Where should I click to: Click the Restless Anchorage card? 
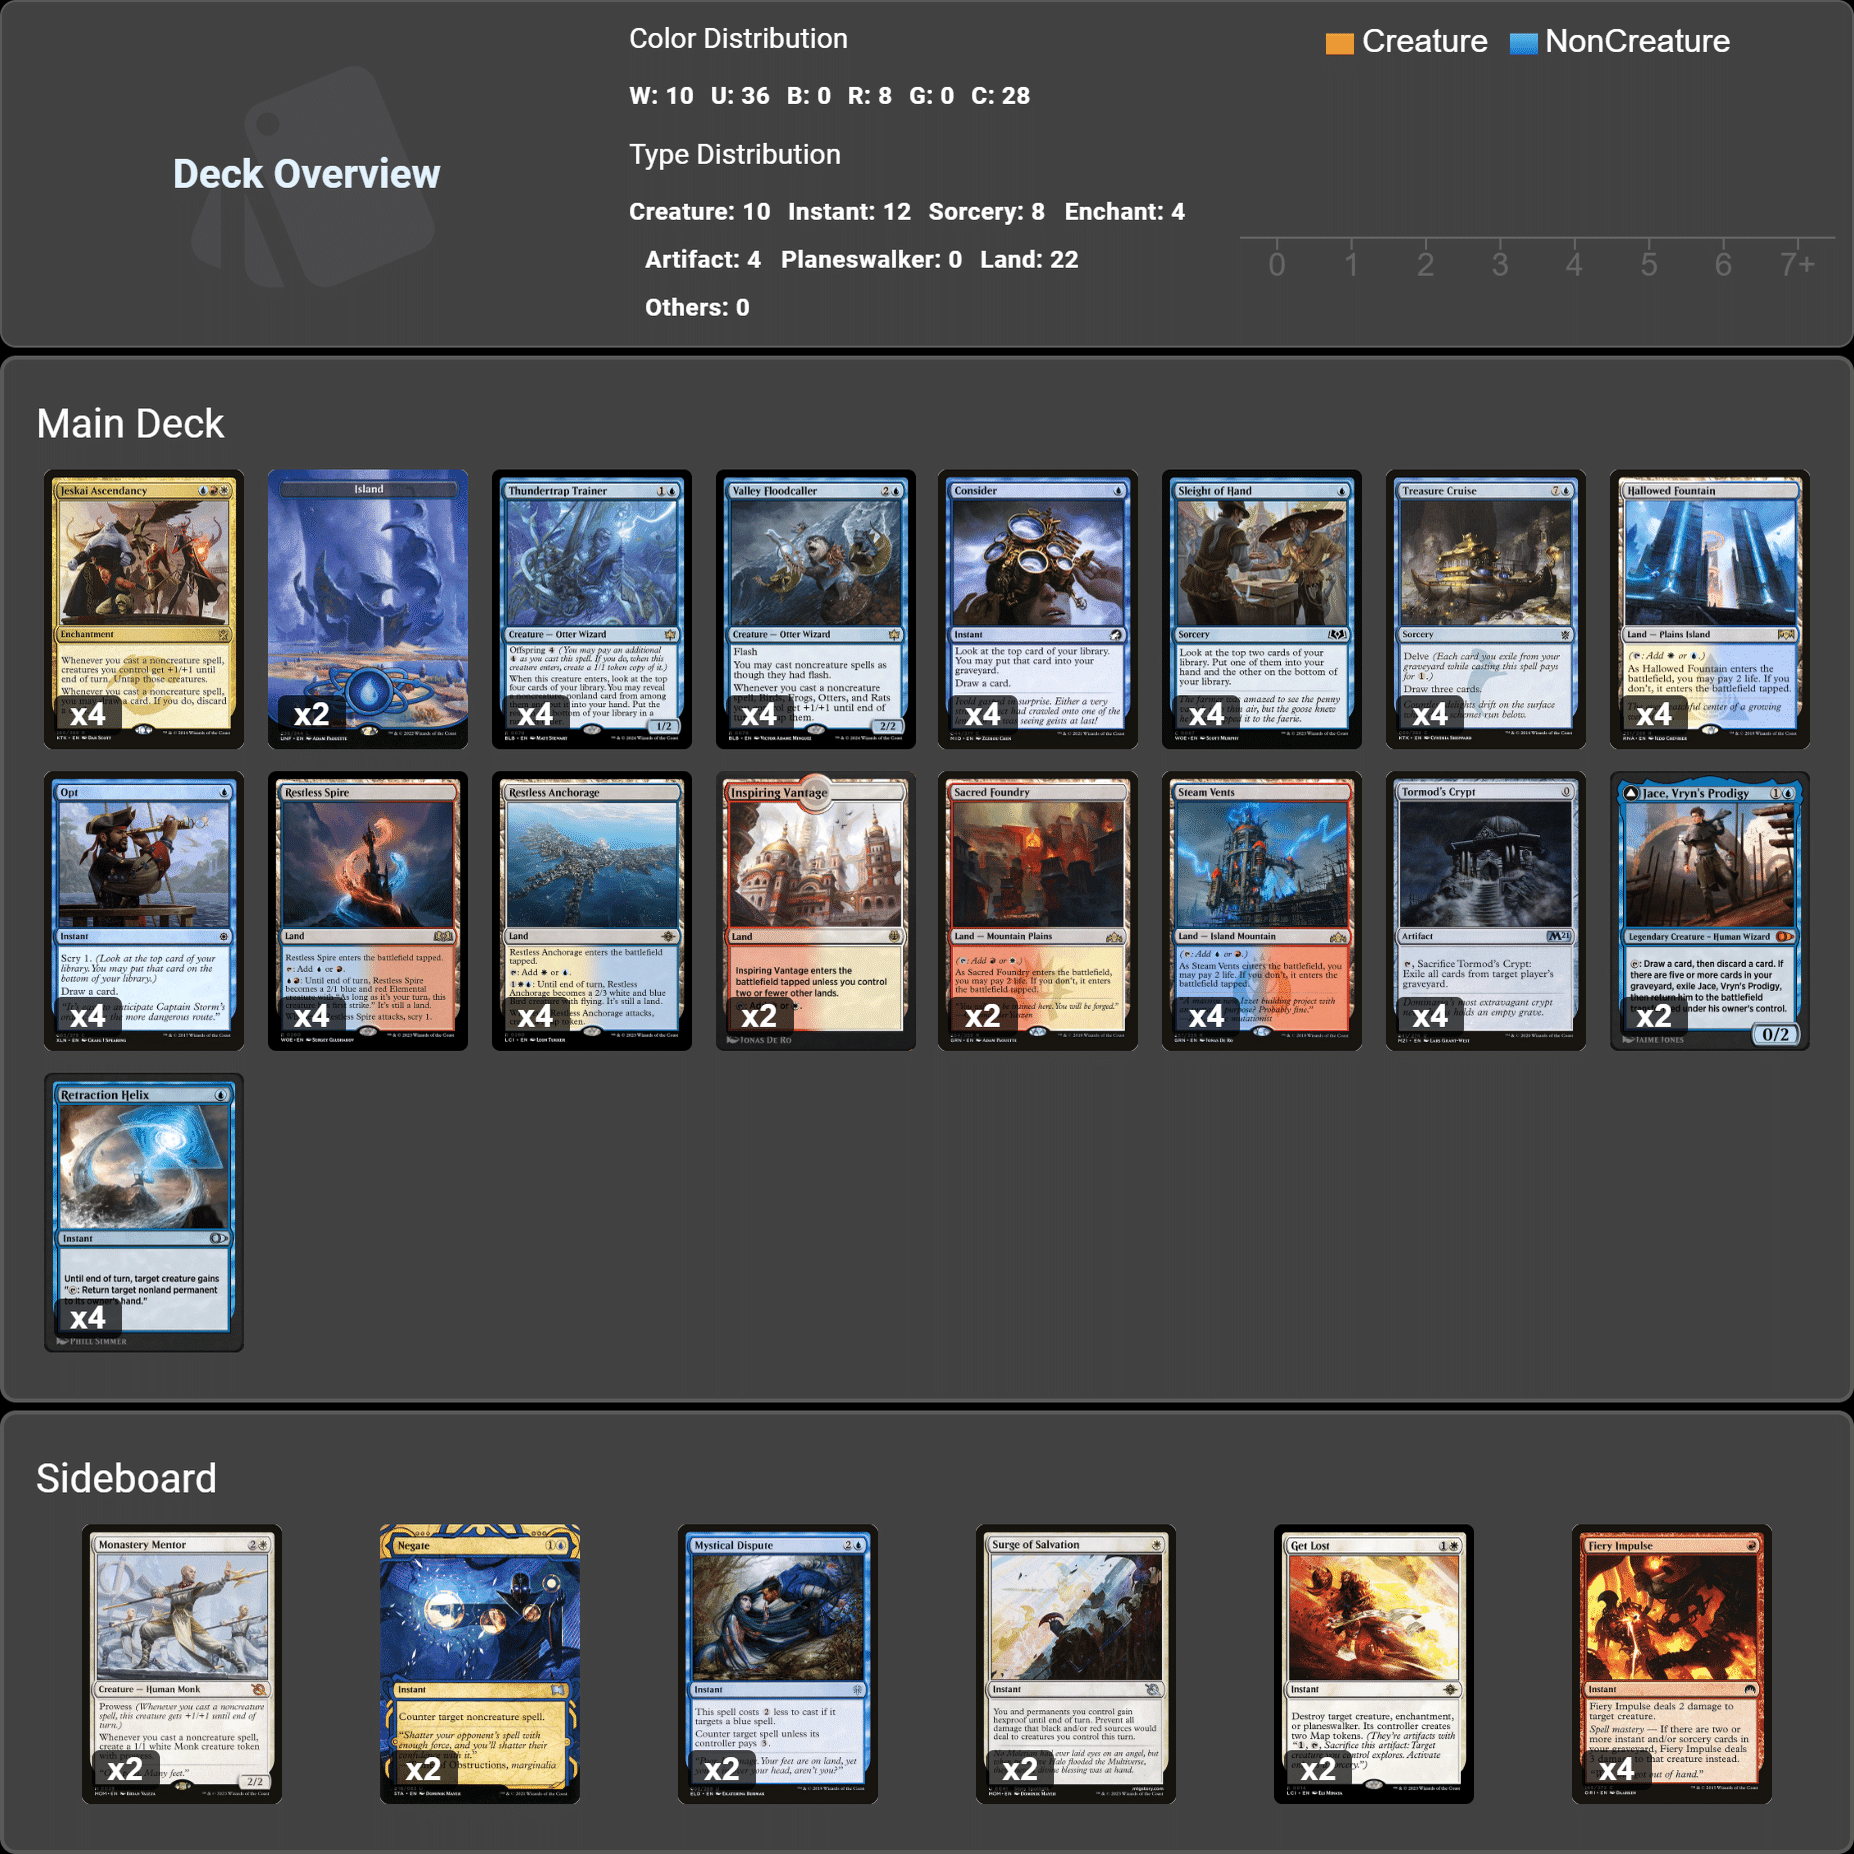pyautogui.click(x=592, y=911)
